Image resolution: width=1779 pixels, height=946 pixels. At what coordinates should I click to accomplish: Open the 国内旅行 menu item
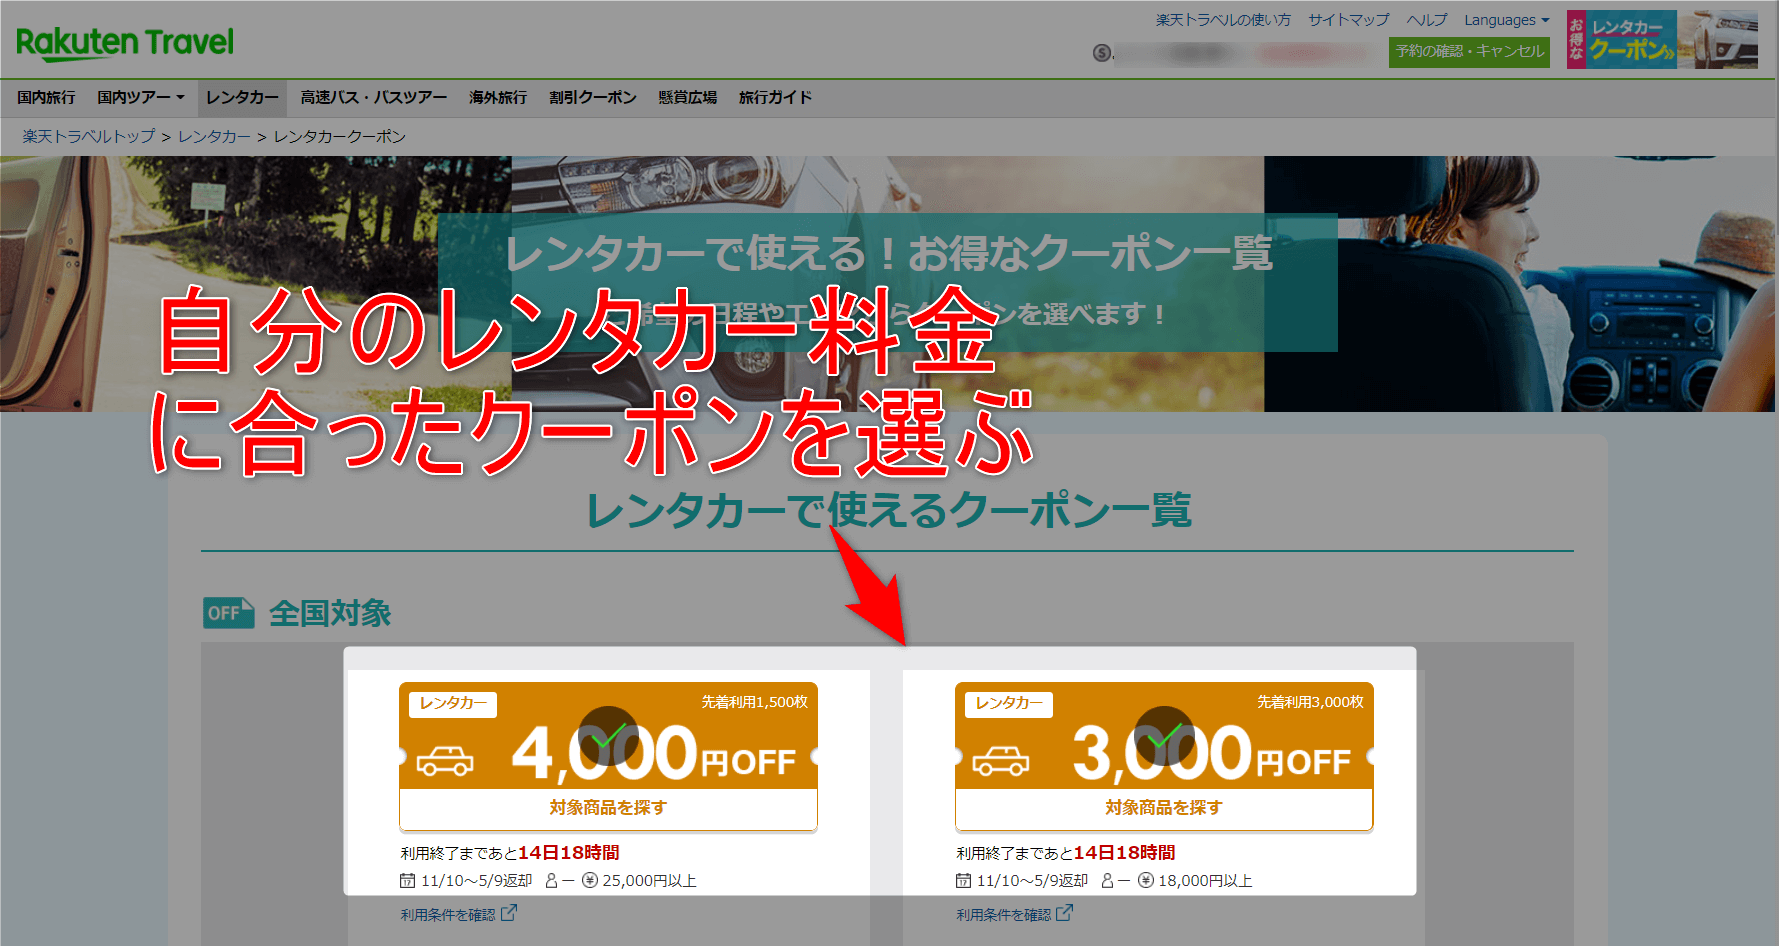click(x=46, y=97)
